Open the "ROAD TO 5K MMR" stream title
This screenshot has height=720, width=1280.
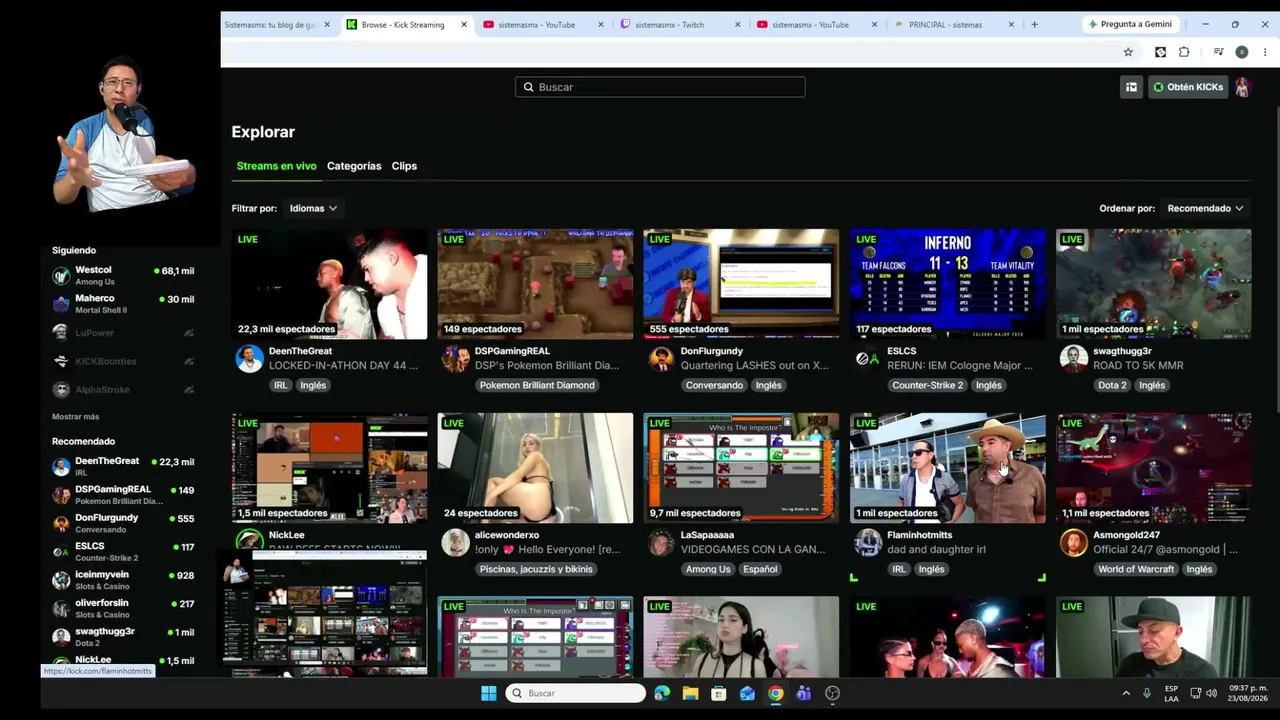(1138, 365)
